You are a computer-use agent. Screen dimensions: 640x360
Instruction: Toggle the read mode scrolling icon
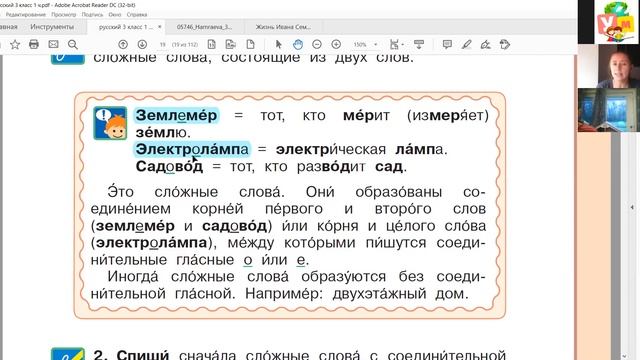(419, 44)
